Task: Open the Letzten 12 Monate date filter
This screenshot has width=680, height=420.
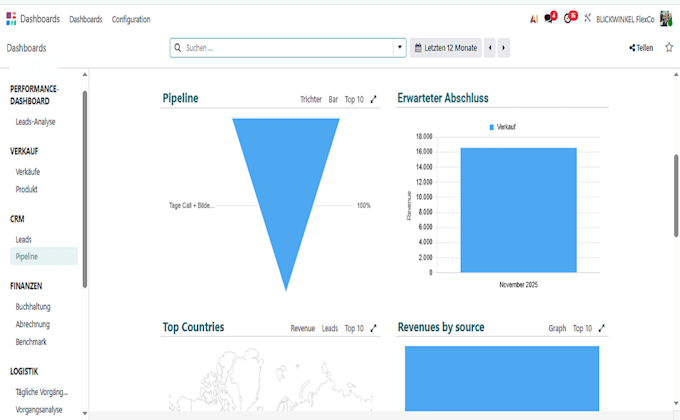Action: (446, 48)
